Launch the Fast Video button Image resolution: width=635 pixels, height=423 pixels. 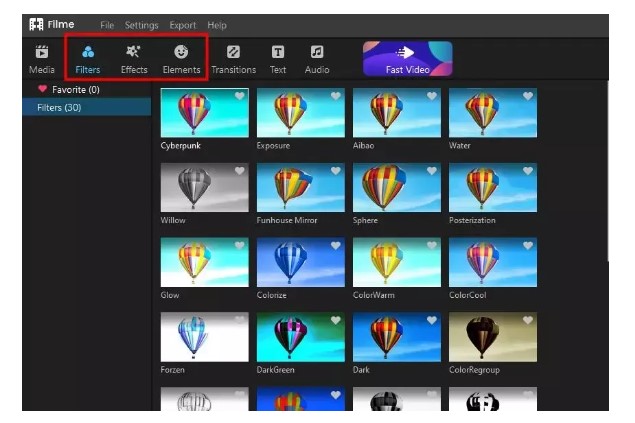pos(407,59)
